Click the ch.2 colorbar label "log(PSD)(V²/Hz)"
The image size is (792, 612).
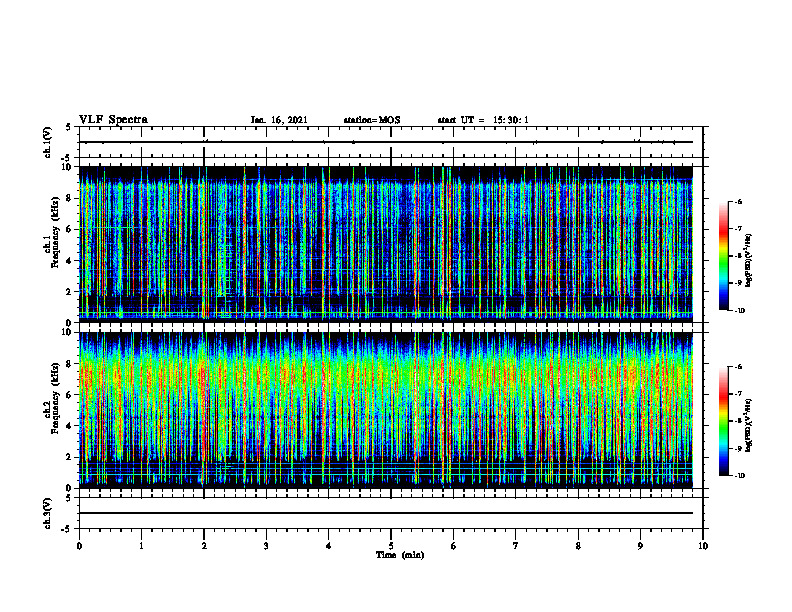(x=748, y=425)
